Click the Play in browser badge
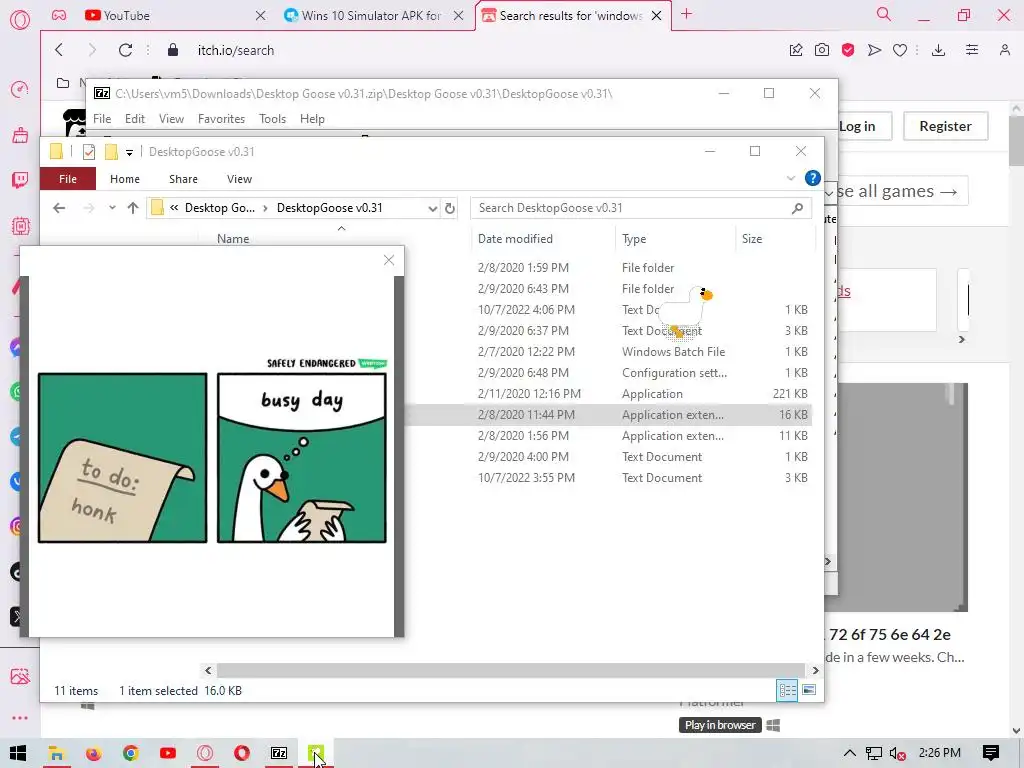This screenshot has height=768, width=1024. [x=720, y=725]
